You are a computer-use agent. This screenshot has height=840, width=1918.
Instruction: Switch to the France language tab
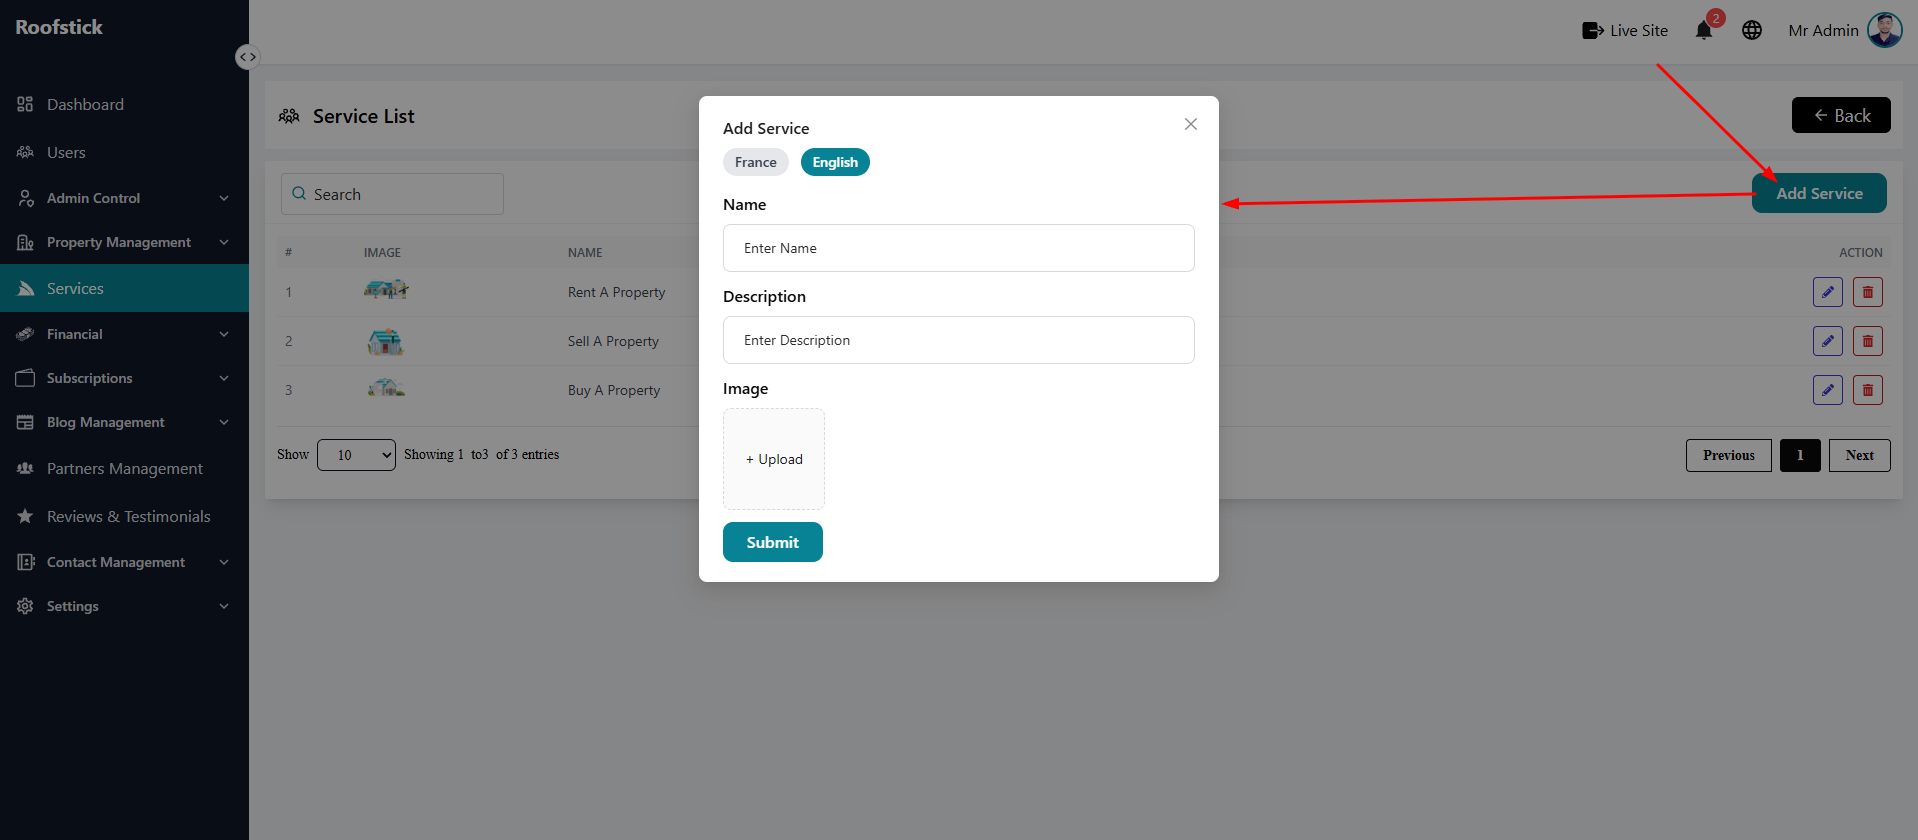pyautogui.click(x=755, y=162)
